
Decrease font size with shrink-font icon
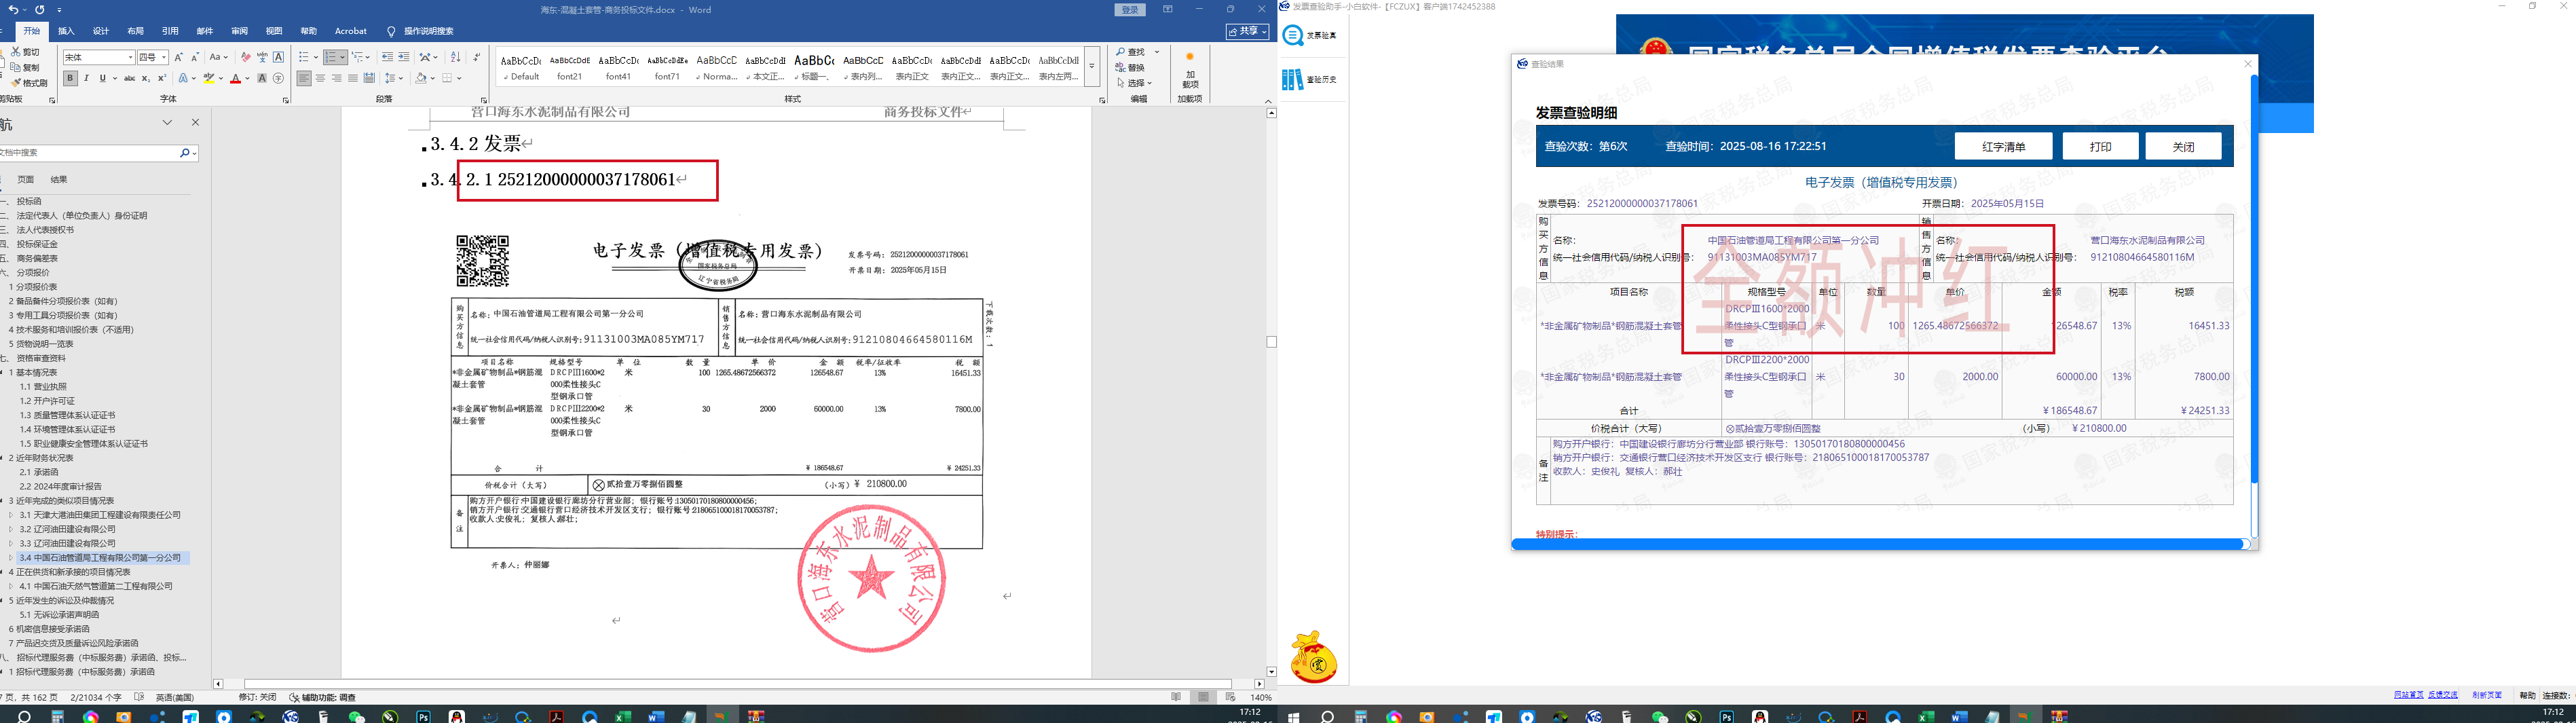coord(195,57)
